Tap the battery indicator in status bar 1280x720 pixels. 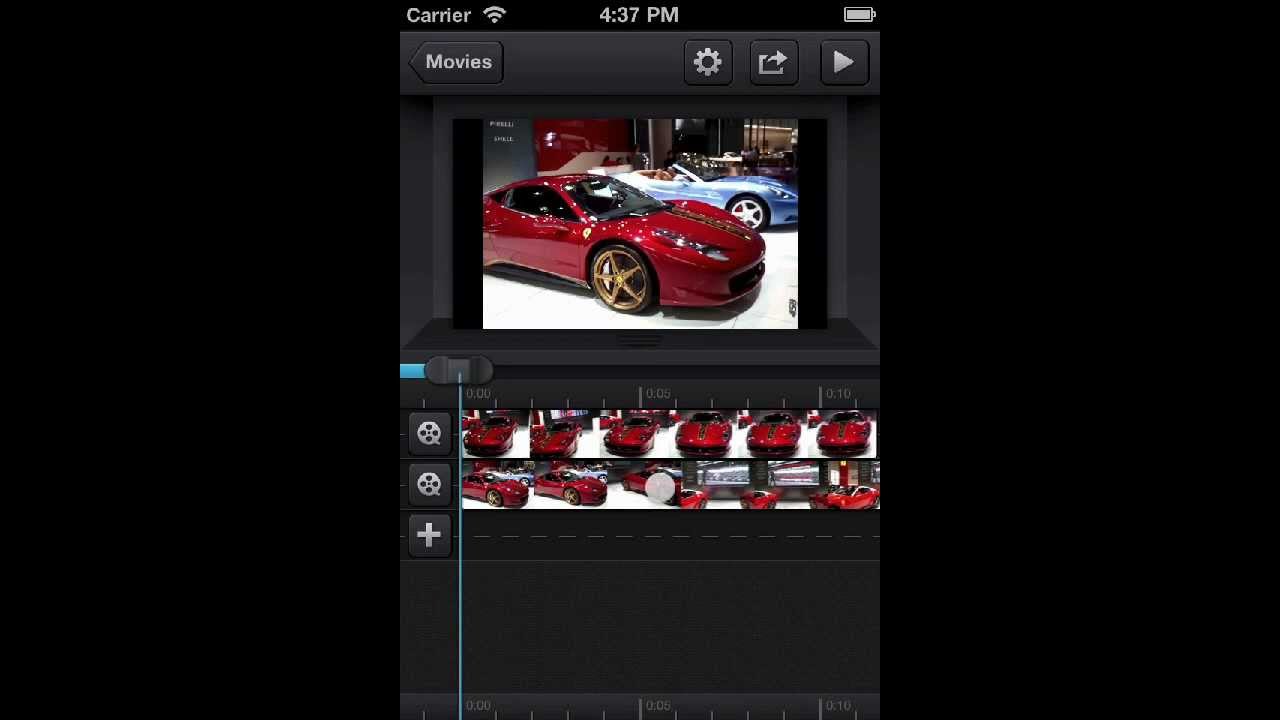click(859, 15)
